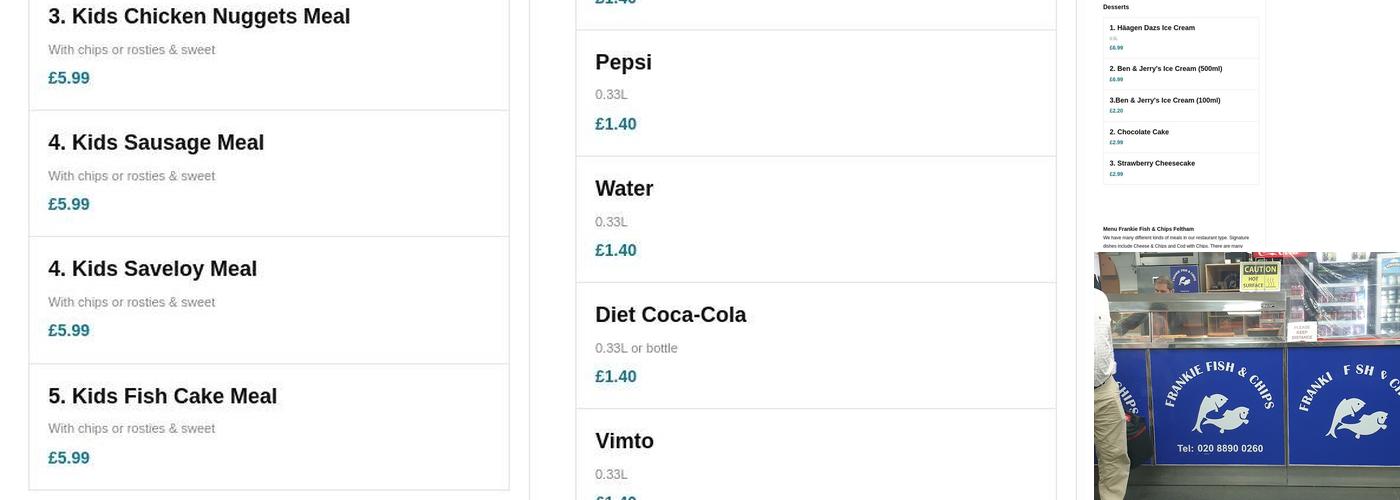Click the Kids Fish Cake Meal heading

click(x=162, y=396)
